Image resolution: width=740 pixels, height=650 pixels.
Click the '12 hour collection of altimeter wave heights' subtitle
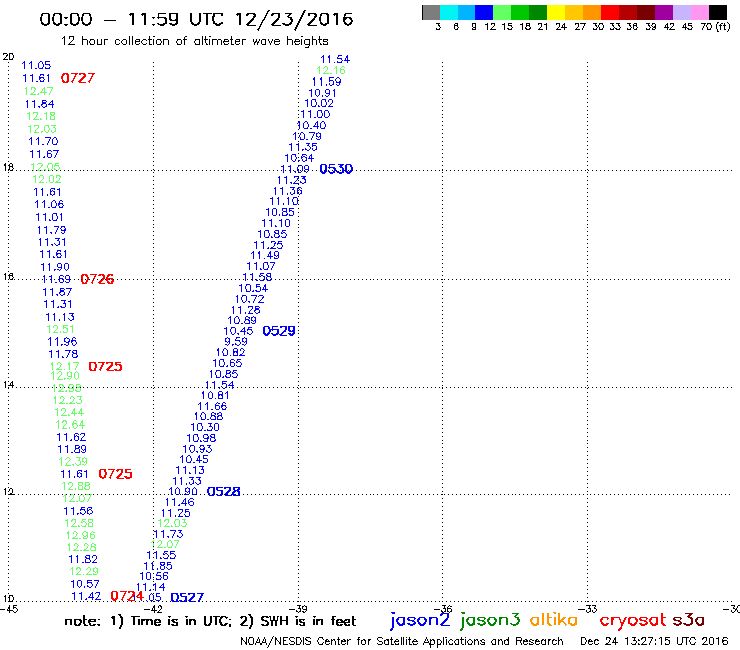(194, 41)
